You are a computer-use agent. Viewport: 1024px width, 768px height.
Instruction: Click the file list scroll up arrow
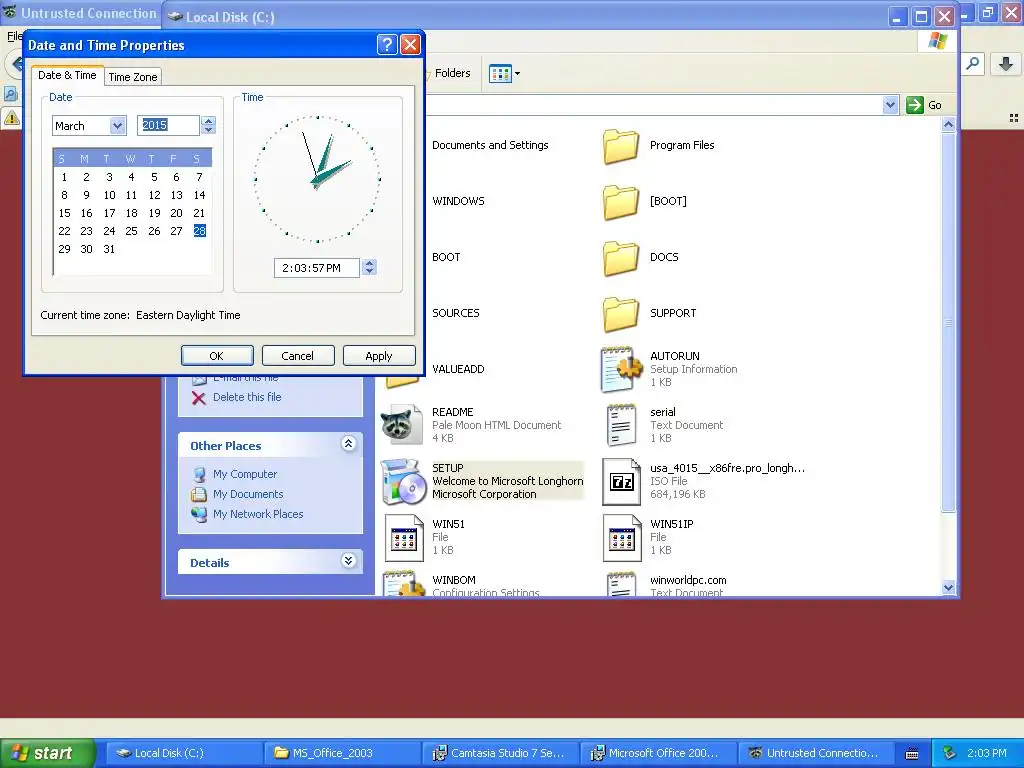(x=949, y=124)
